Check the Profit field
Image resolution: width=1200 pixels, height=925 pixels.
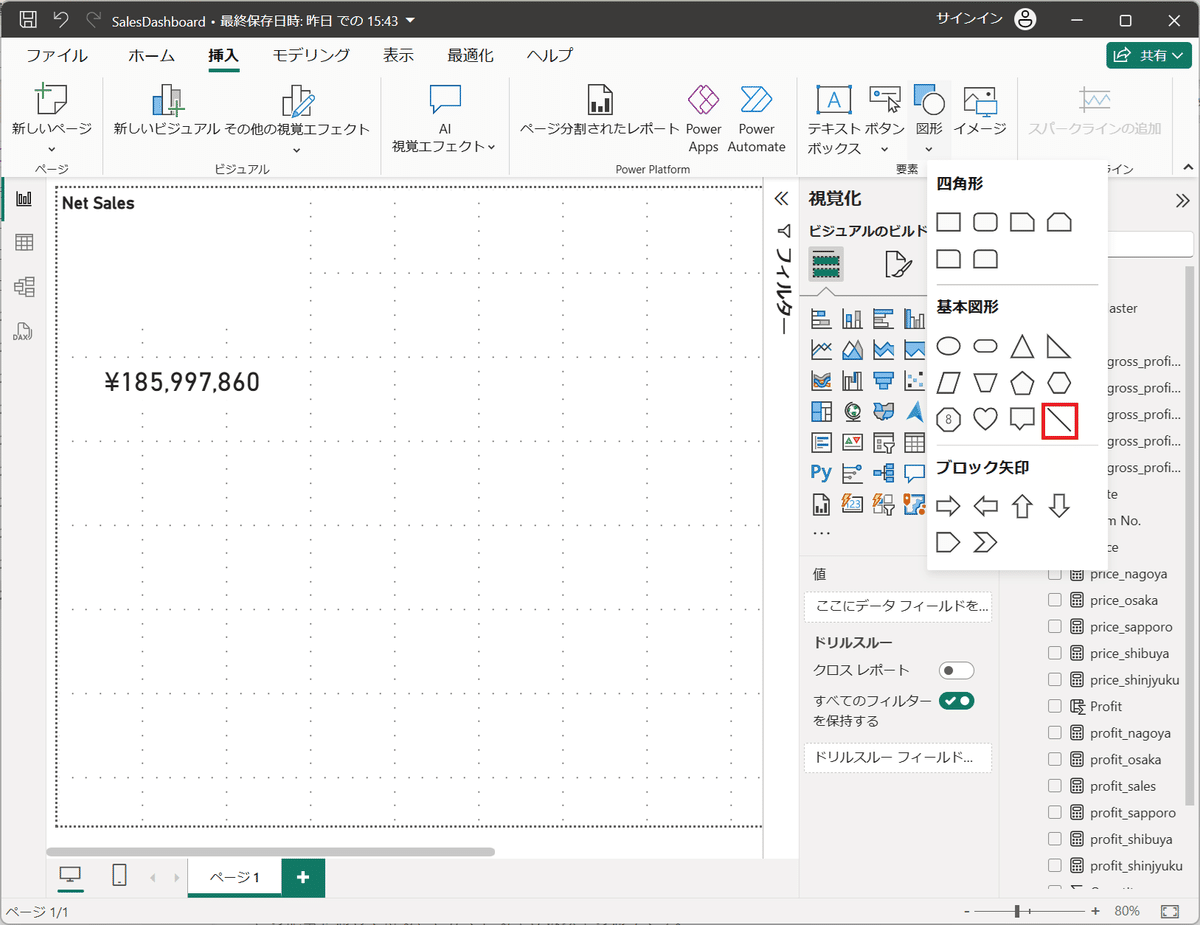[1054, 706]
